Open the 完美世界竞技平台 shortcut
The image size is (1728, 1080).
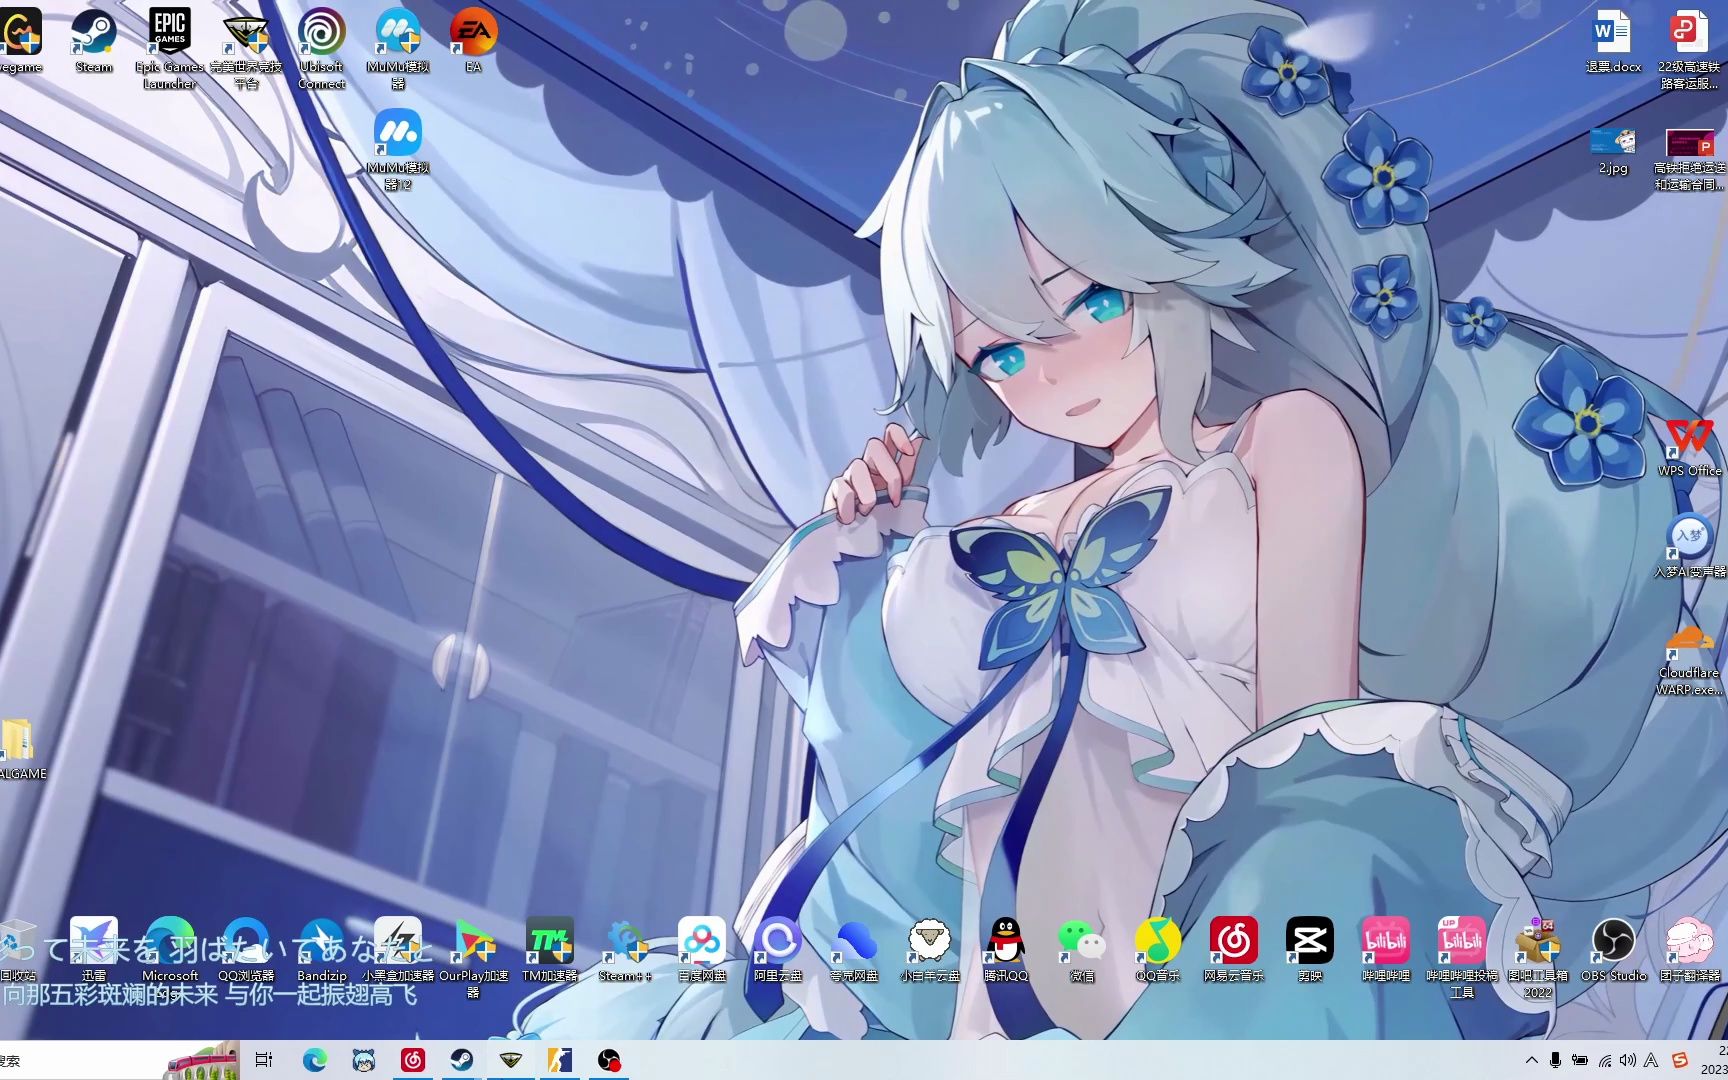[246, 47]
